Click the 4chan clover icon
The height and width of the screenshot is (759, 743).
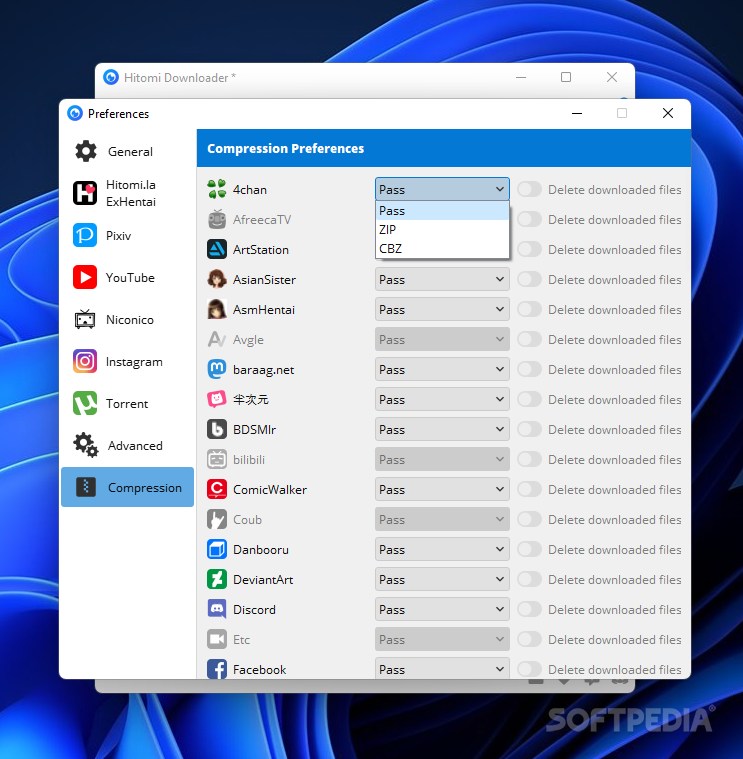[x=216, y=189]
